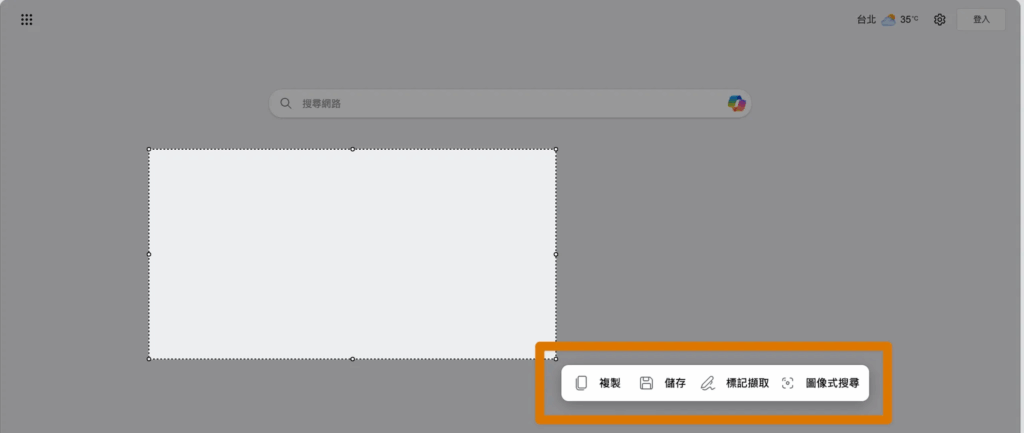This screenshot has width=1024, height=433.
Task: Open the apps grid launcher icon
Action: [x=27, y=20]
